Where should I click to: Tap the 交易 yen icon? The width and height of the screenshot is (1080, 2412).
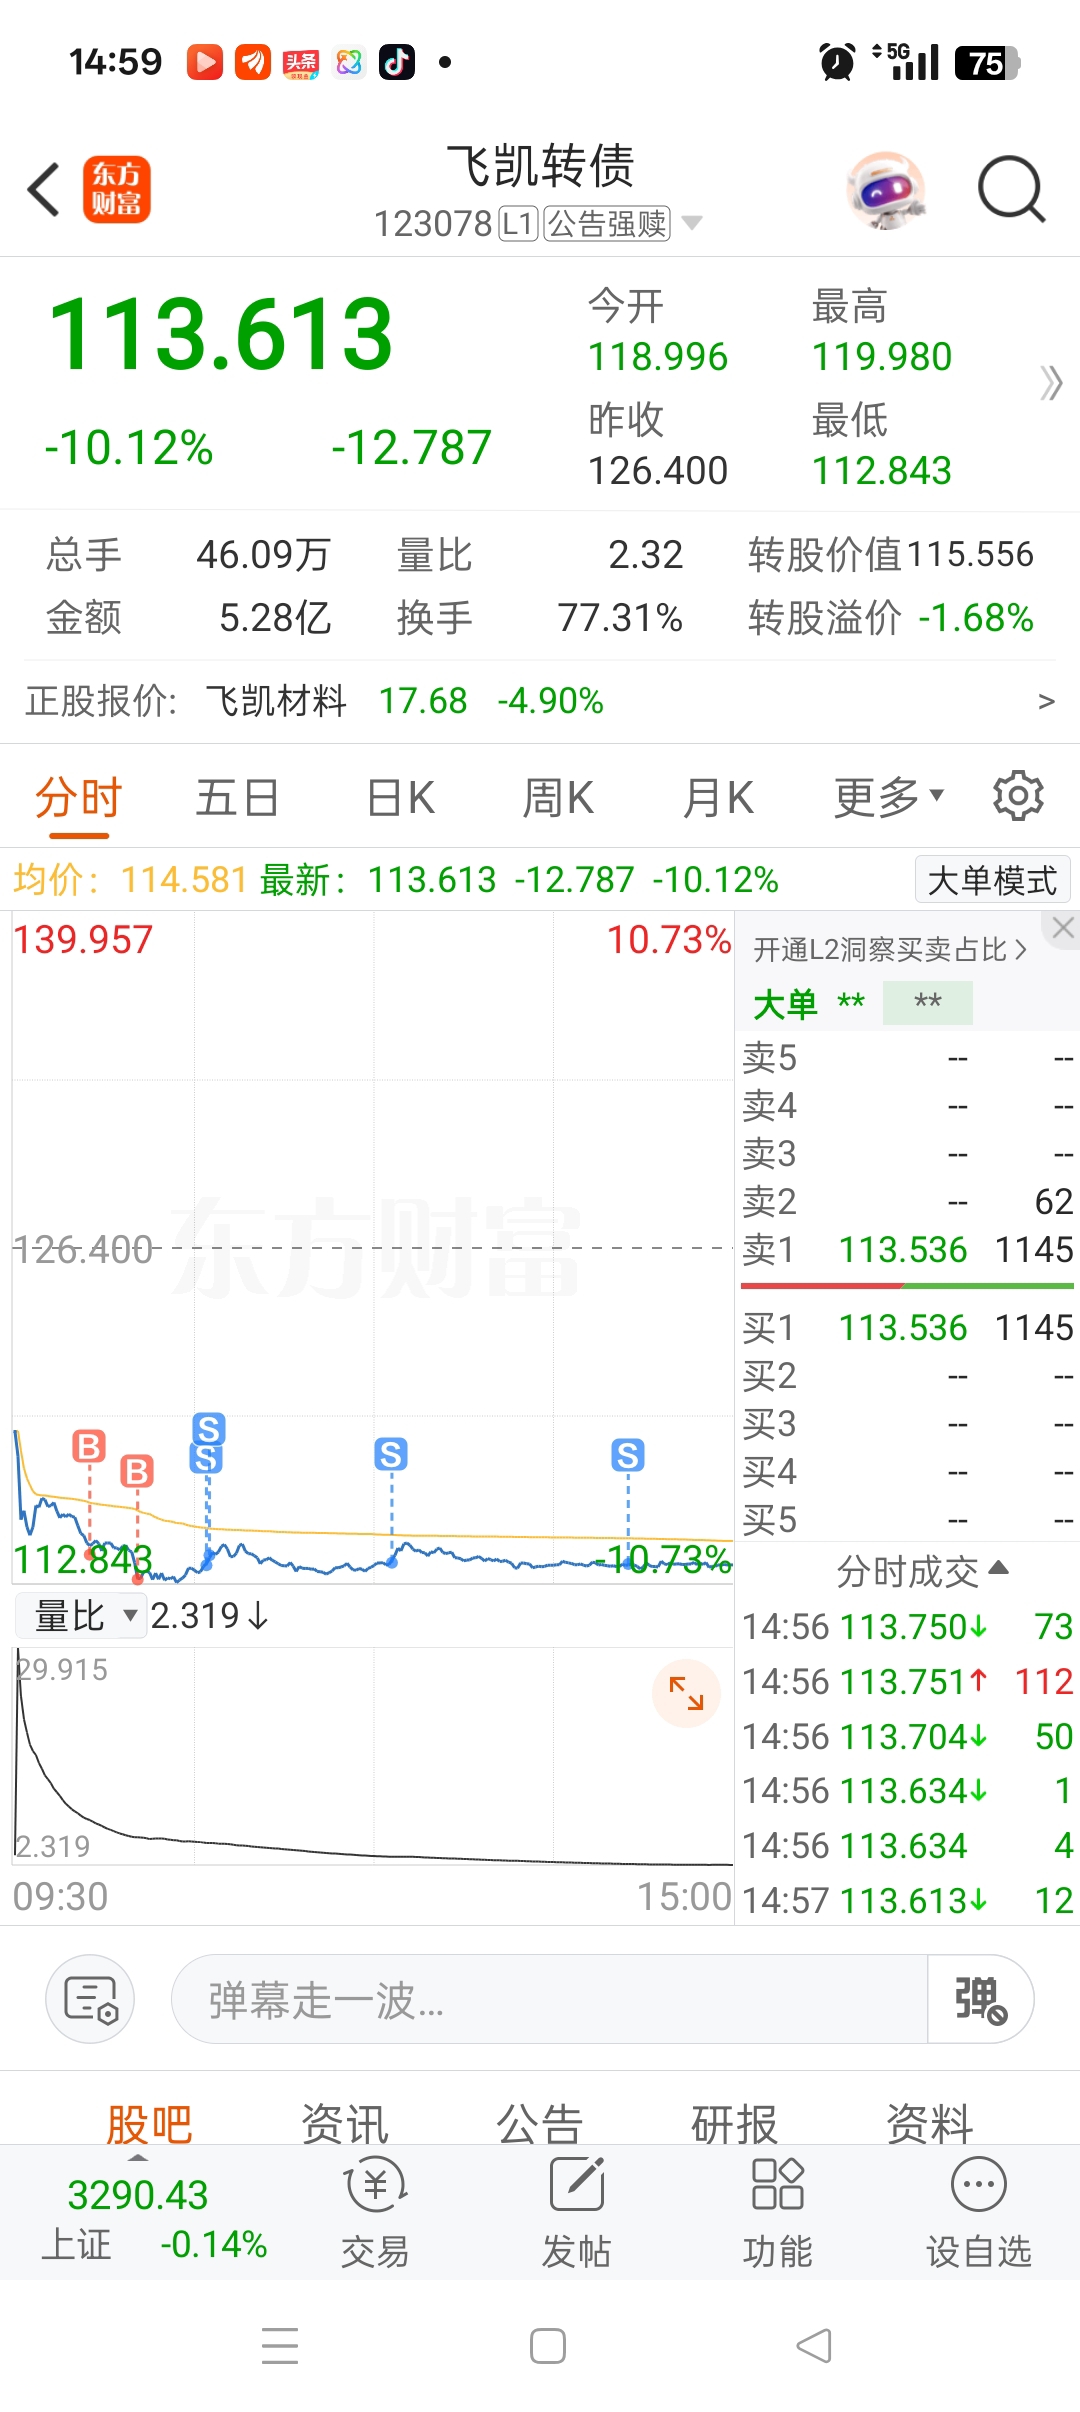[375, 2184]
